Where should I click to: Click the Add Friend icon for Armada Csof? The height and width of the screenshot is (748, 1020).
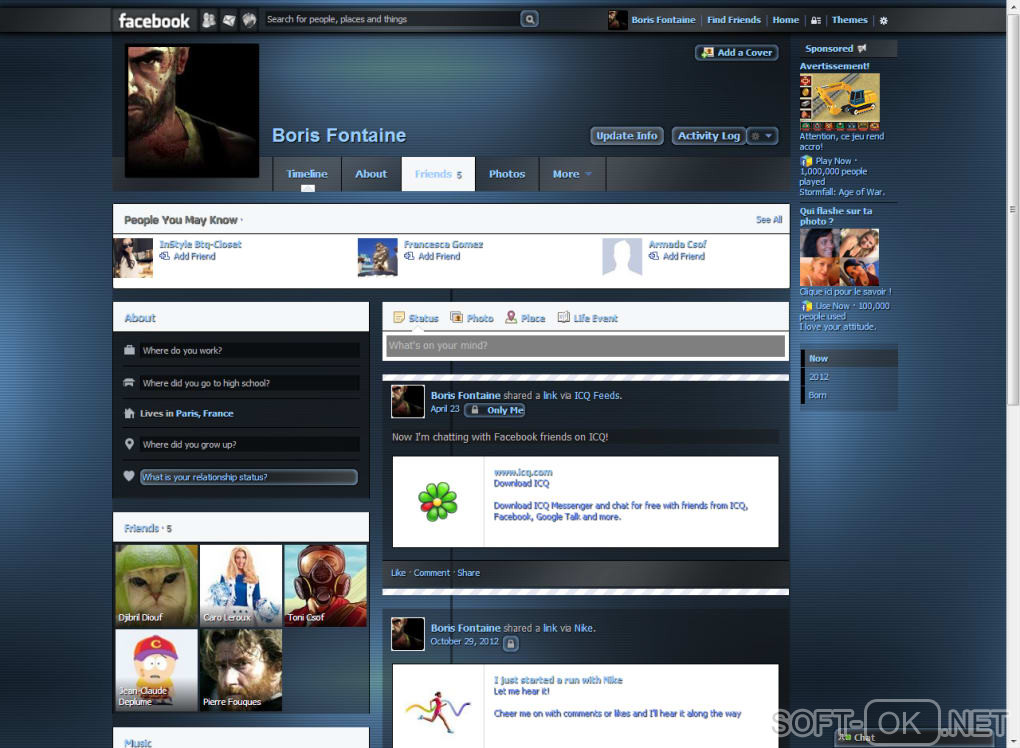point(654,256)
